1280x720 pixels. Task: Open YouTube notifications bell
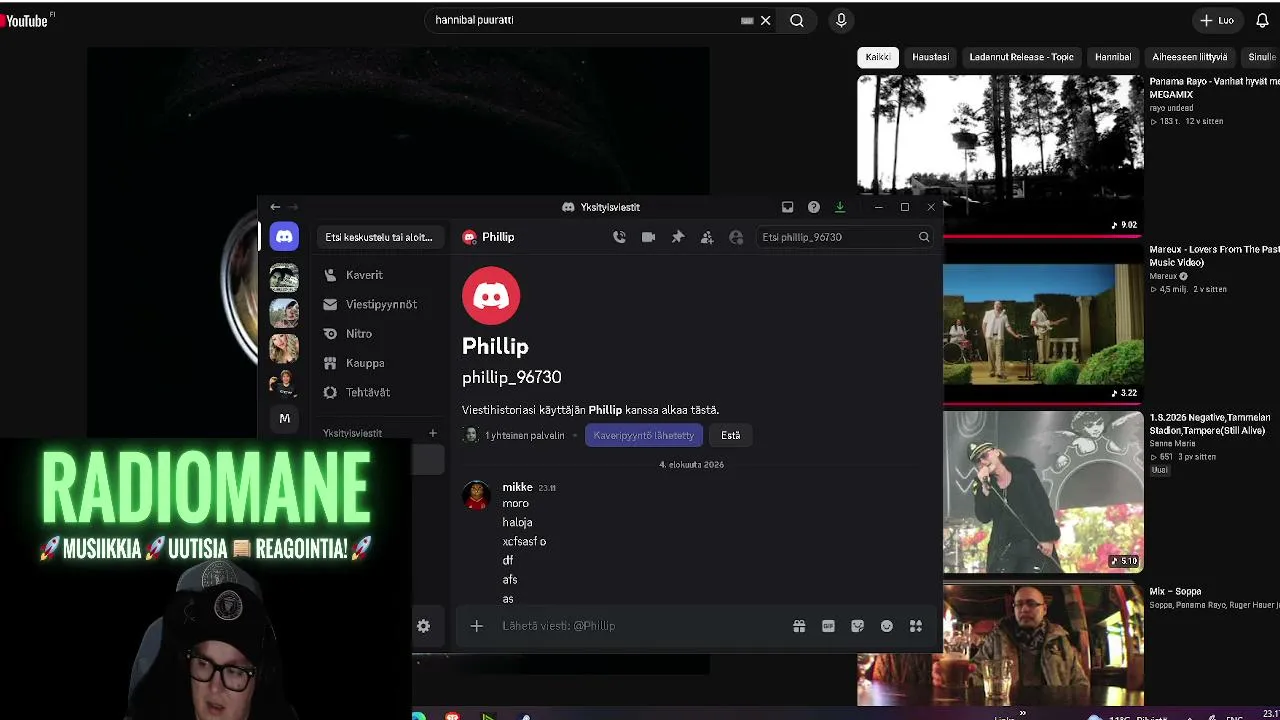click(1262, 20)
